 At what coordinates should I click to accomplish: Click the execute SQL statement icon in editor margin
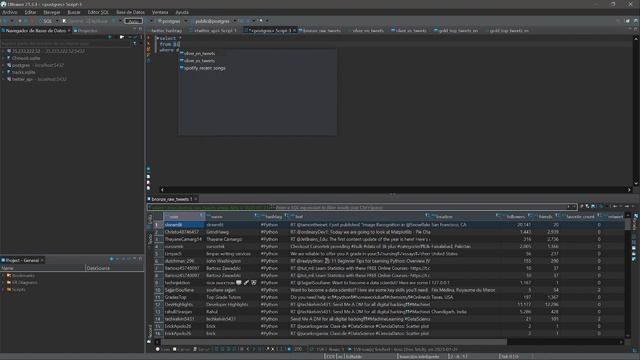[149, 38]
